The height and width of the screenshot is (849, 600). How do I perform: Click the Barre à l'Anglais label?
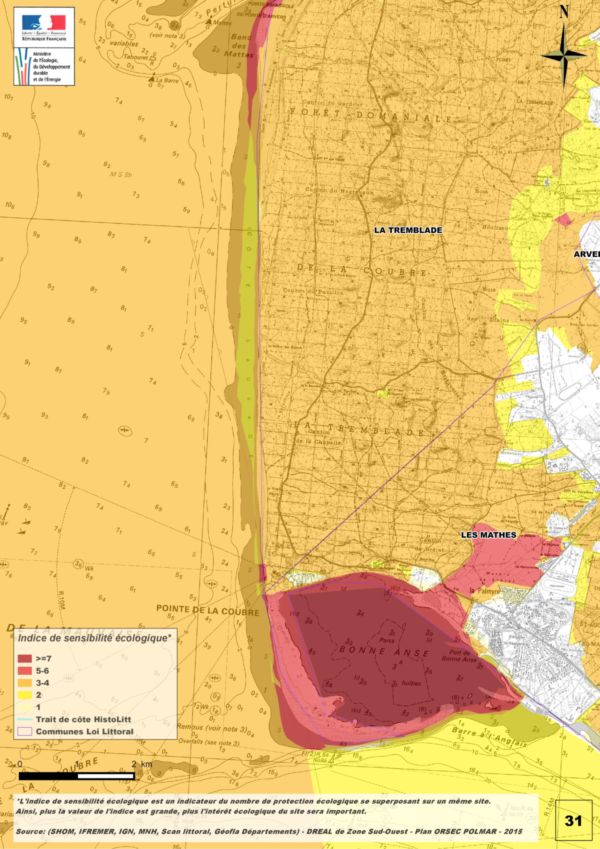point(490,737)
